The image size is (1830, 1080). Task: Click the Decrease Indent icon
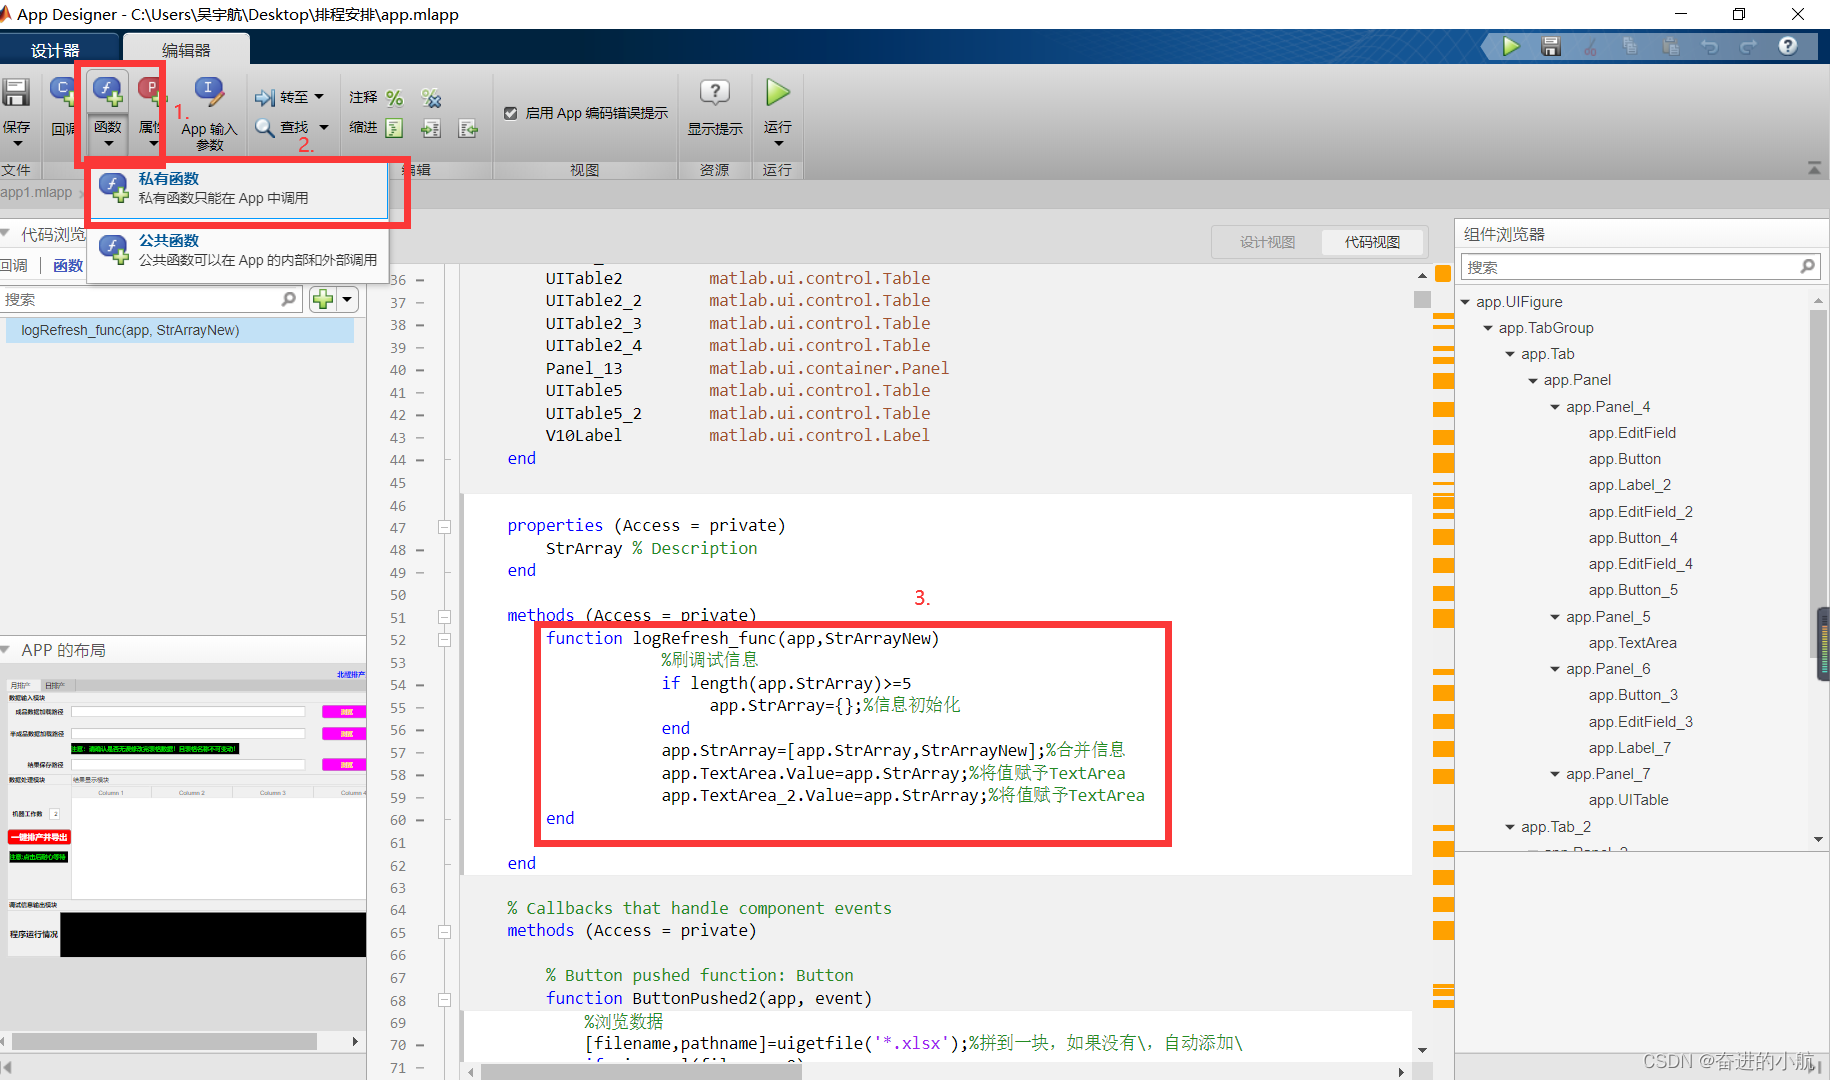tap(468, 128)
